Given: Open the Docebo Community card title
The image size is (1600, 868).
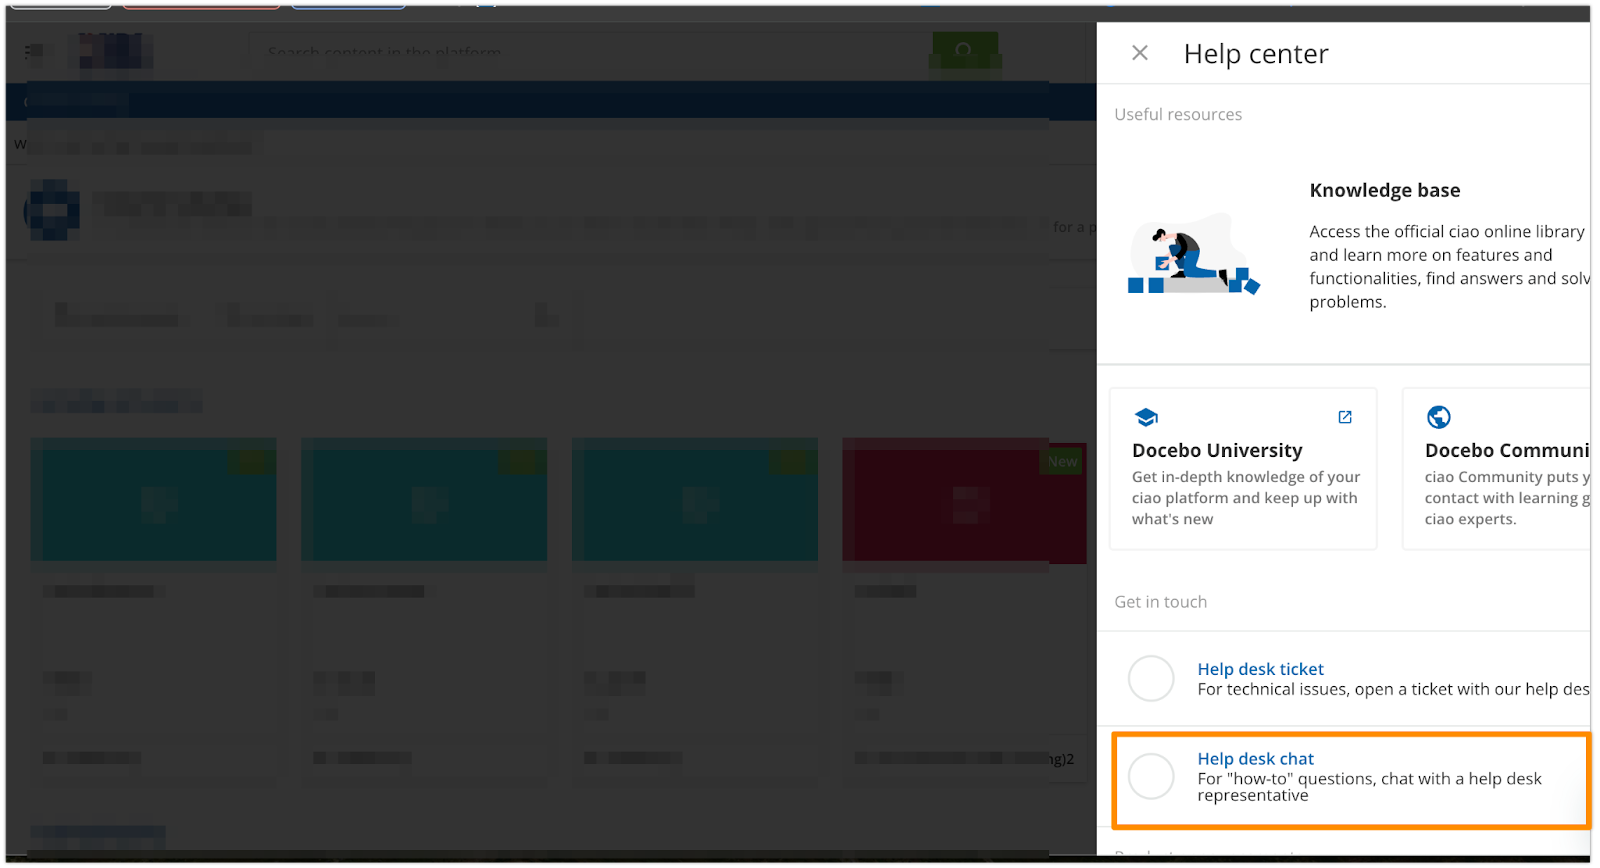Looking at the screenshot, I should [x=1505, y=450].
